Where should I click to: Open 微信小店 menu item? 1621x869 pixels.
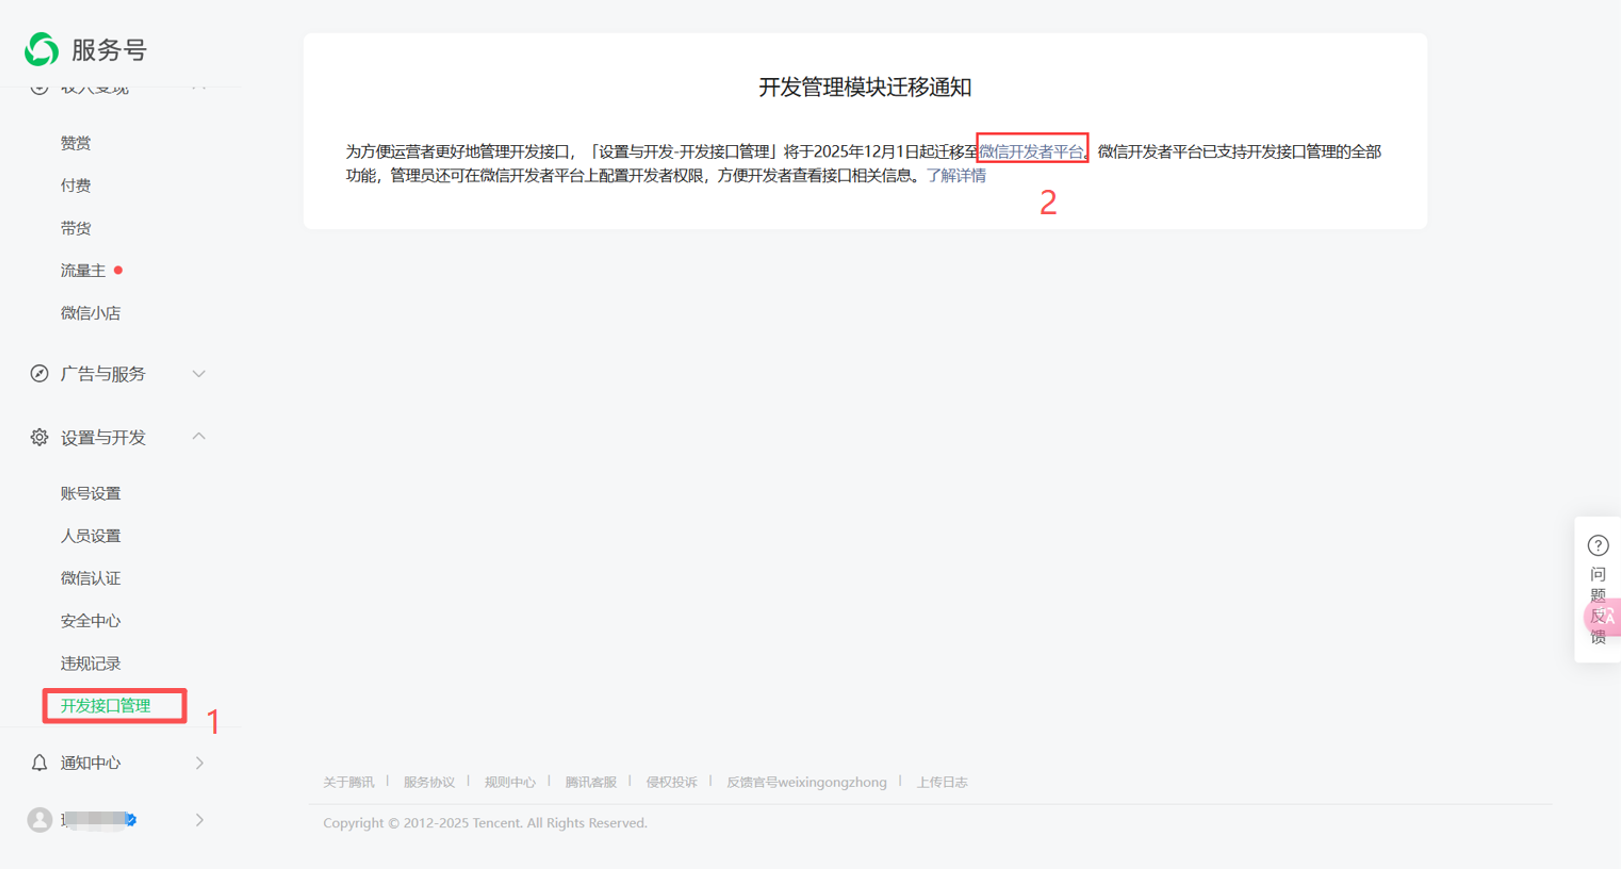91,313
